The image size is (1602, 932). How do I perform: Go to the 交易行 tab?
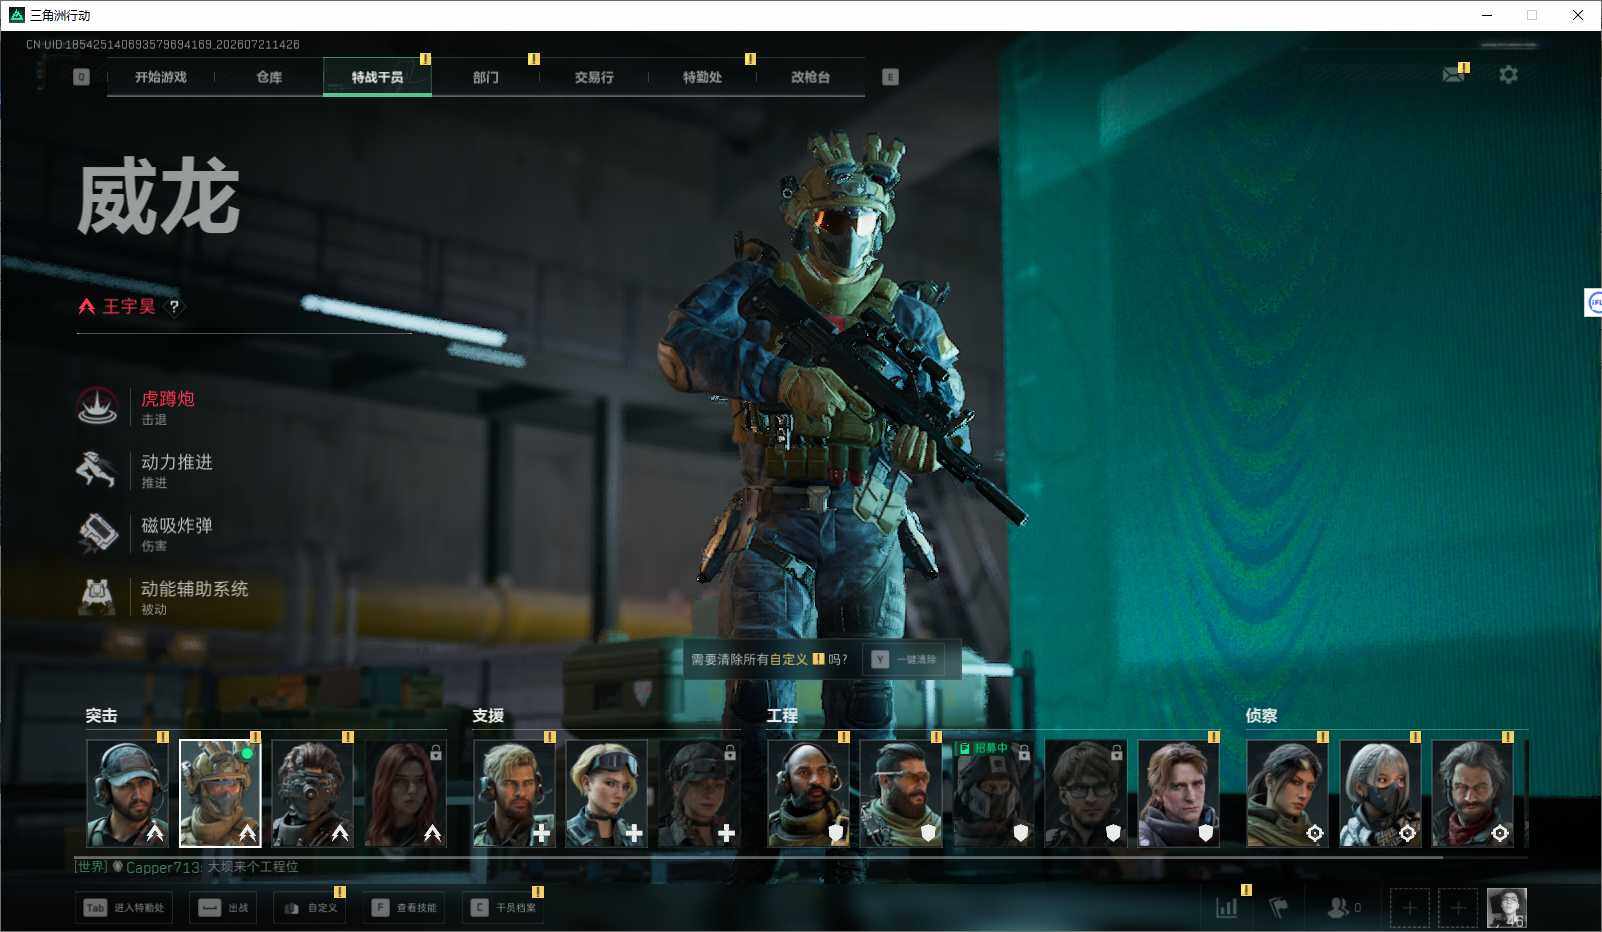pyautogui.click(x=594, y=77)
